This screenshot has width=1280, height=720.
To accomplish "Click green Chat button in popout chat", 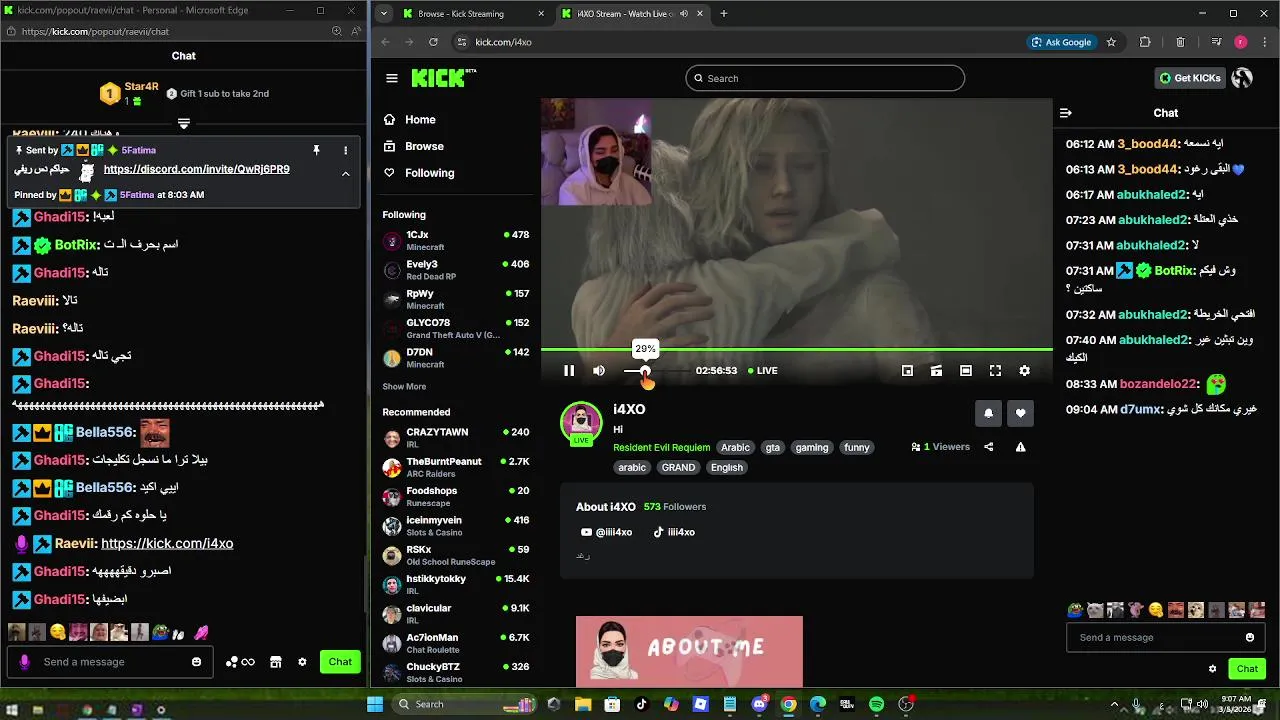I will (x=340, y=662).
